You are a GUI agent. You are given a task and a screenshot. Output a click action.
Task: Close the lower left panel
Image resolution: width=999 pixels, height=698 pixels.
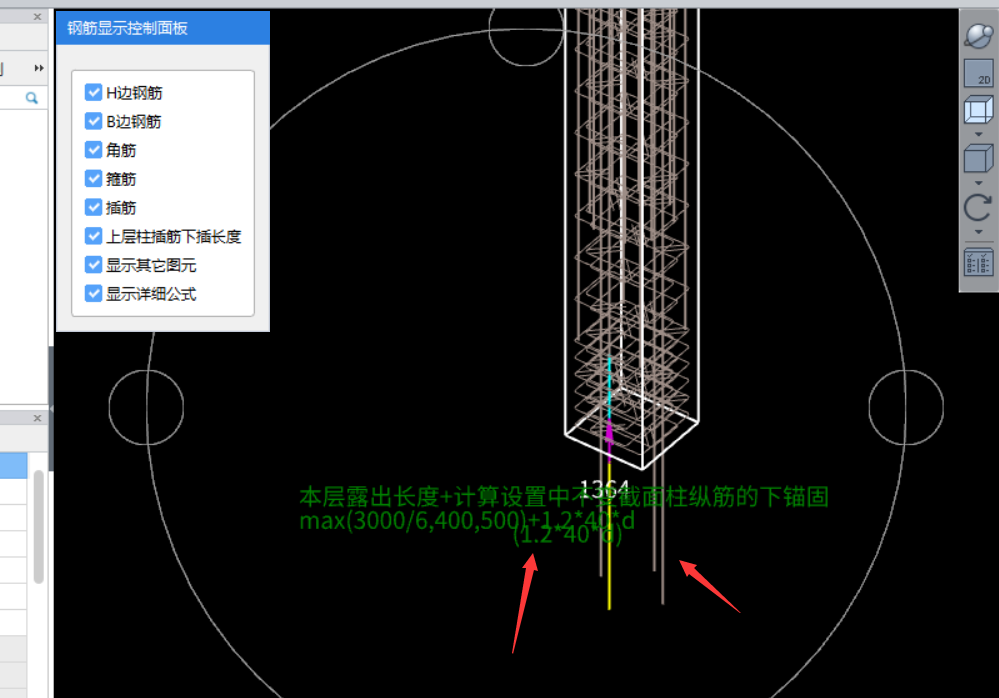pyautogui.click(x=37, y=418)
